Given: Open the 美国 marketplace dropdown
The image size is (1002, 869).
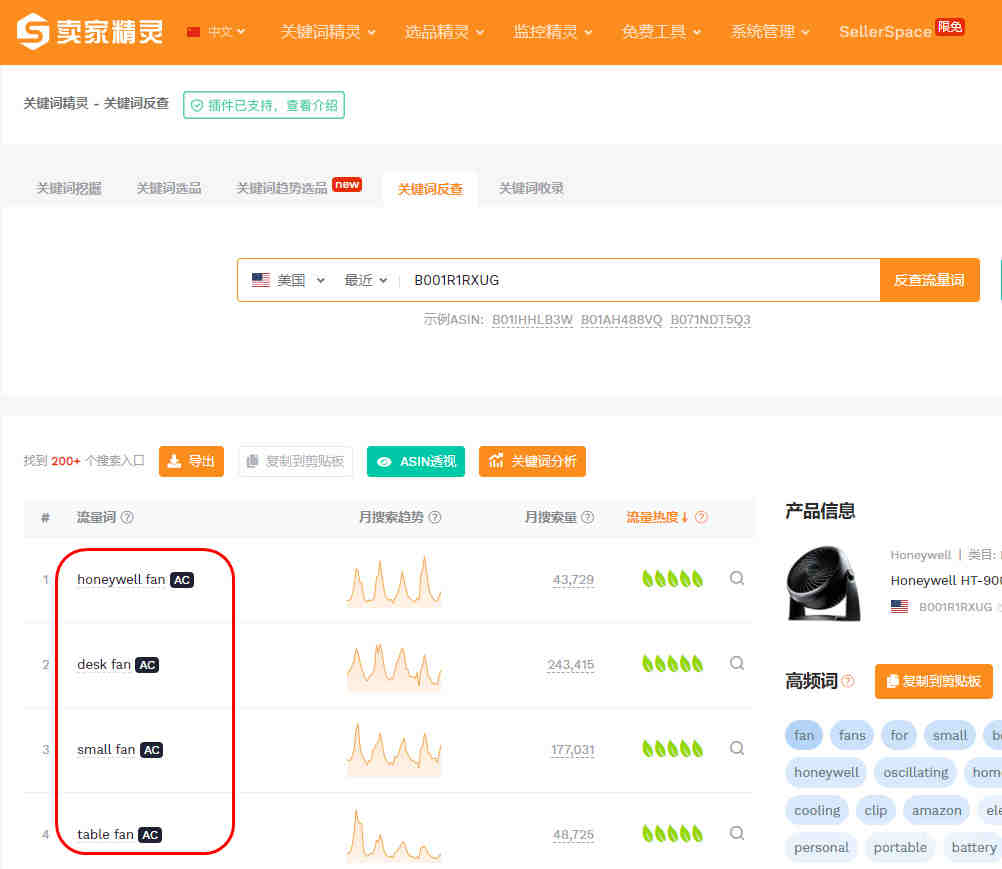Looking at the screenshot, I should point(289,280).
